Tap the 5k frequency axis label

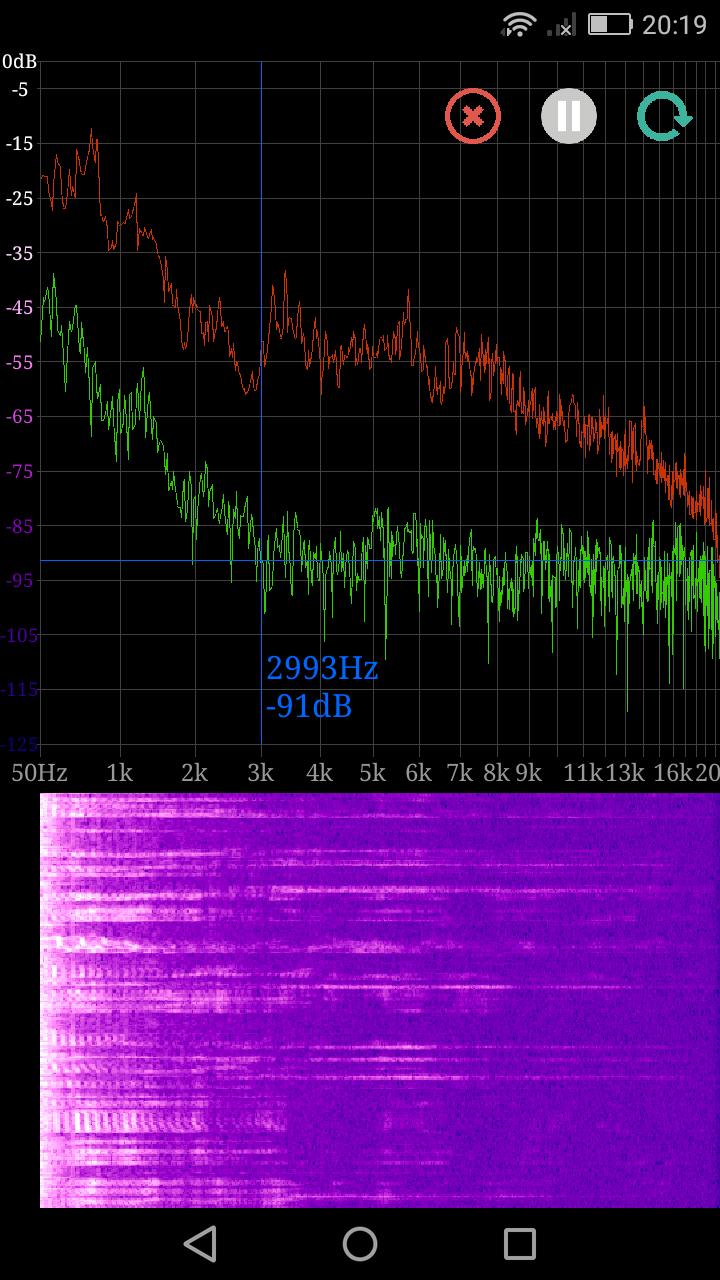point(372,772)
